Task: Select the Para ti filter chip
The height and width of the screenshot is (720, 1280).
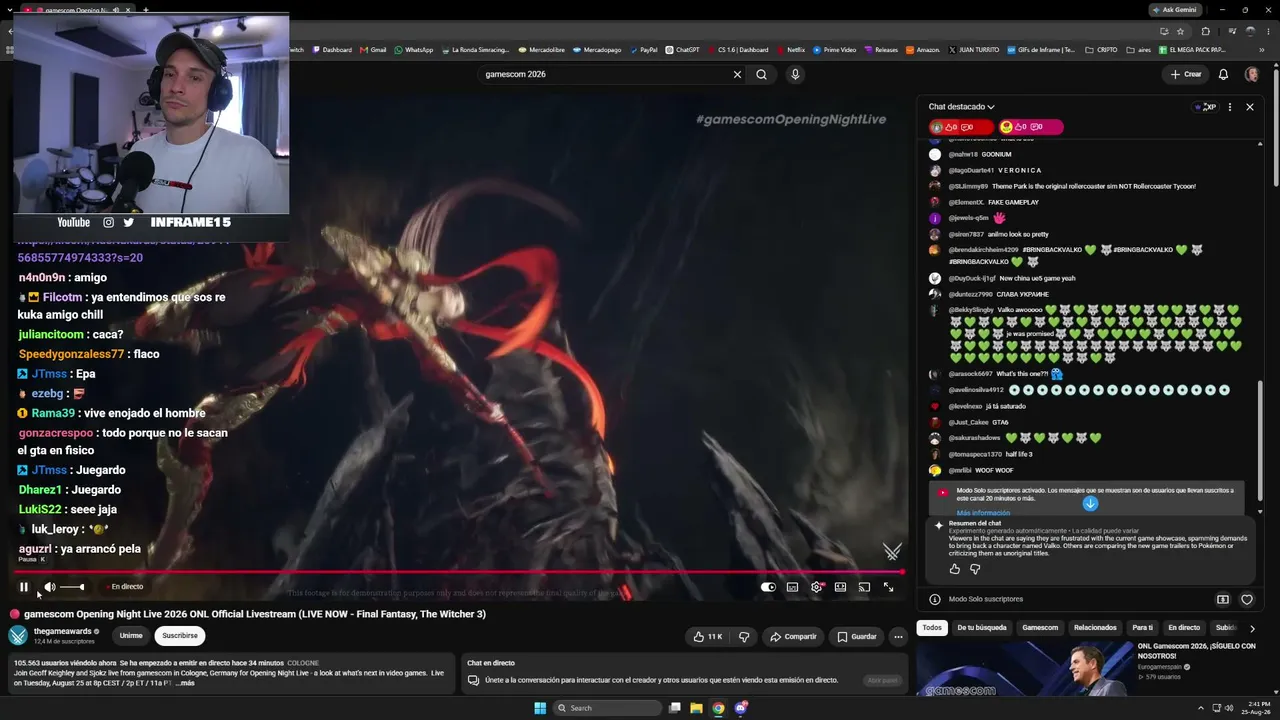Action: point(1142,628)
